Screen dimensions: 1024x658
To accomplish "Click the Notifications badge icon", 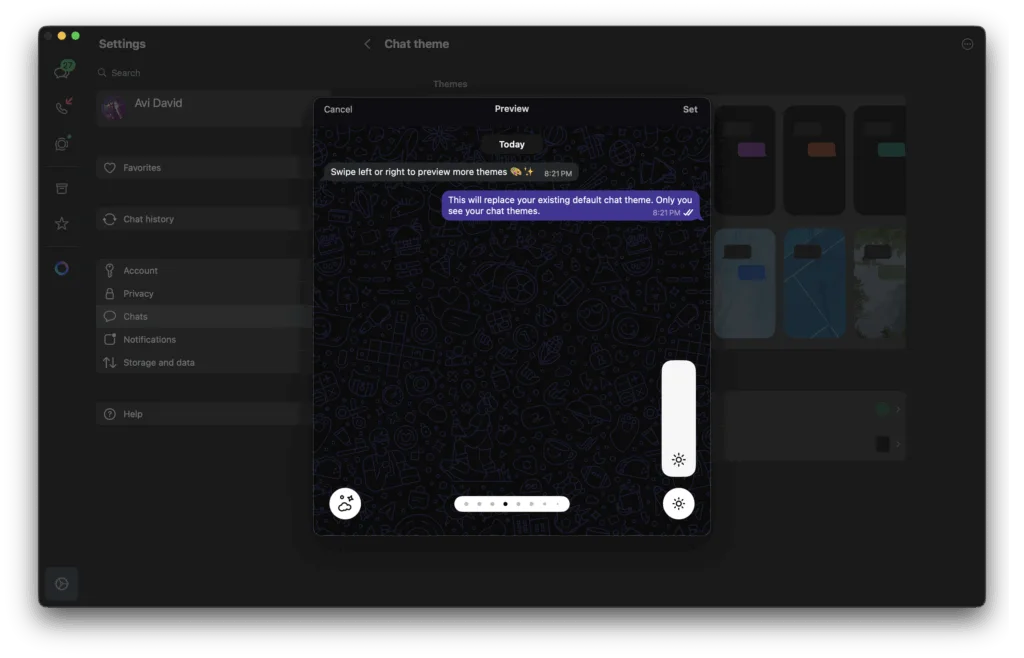I will click(x=110, y=339).
